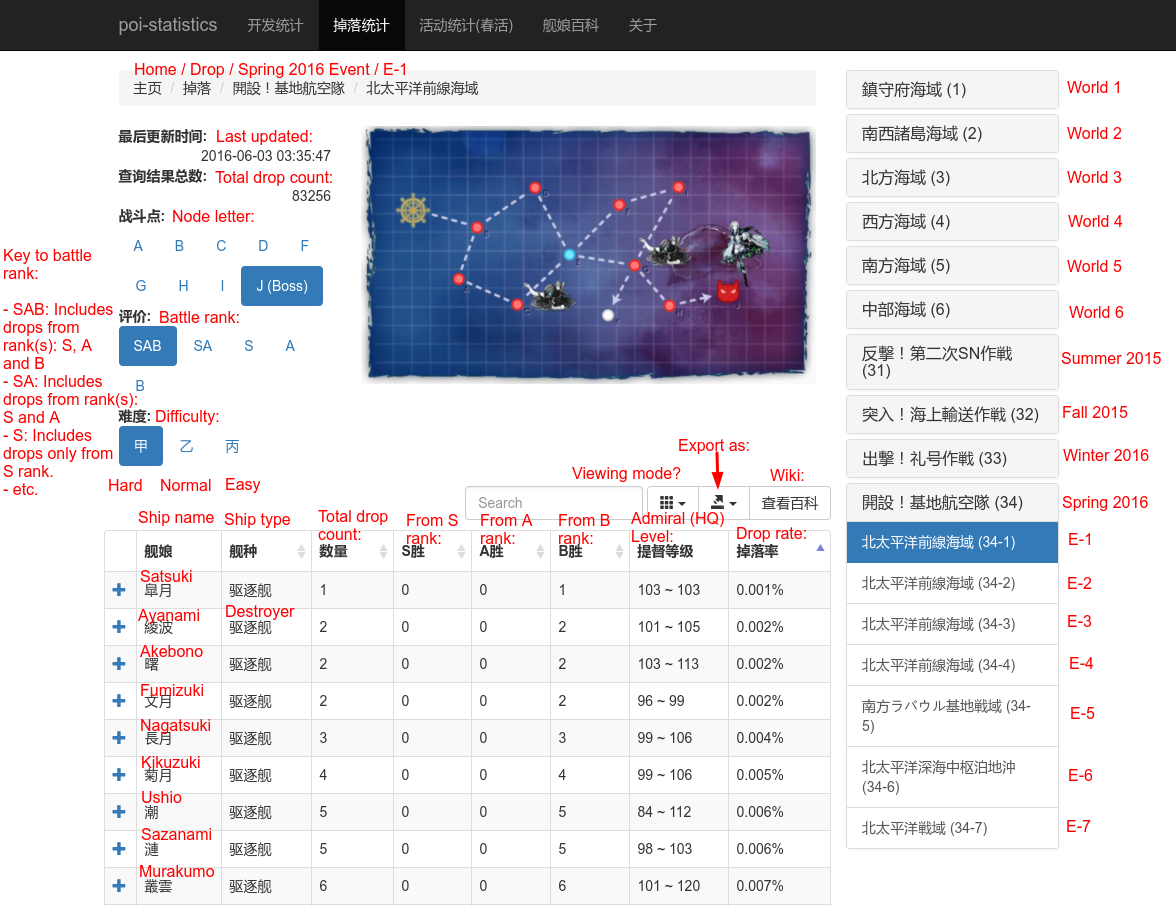Open 南西諸島海域 (2) world button
Image resolution: width=1176 pixels, height=906 pixels.
952,134
